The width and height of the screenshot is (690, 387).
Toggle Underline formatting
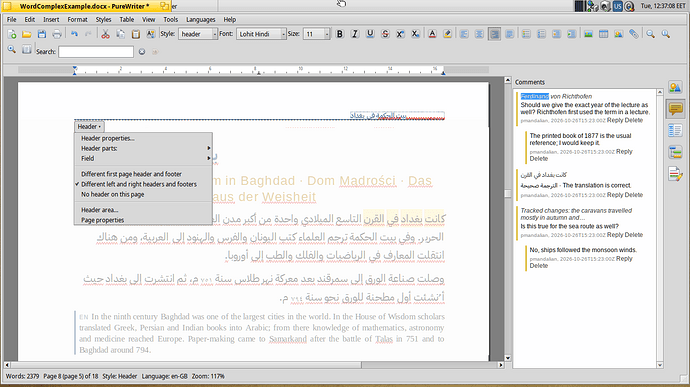click(x=370, y=34)
